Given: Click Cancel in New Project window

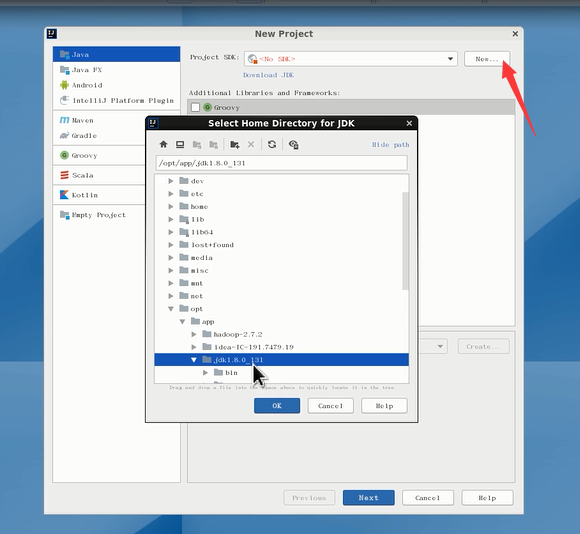Looking at the screenshot, I should 428,498.
